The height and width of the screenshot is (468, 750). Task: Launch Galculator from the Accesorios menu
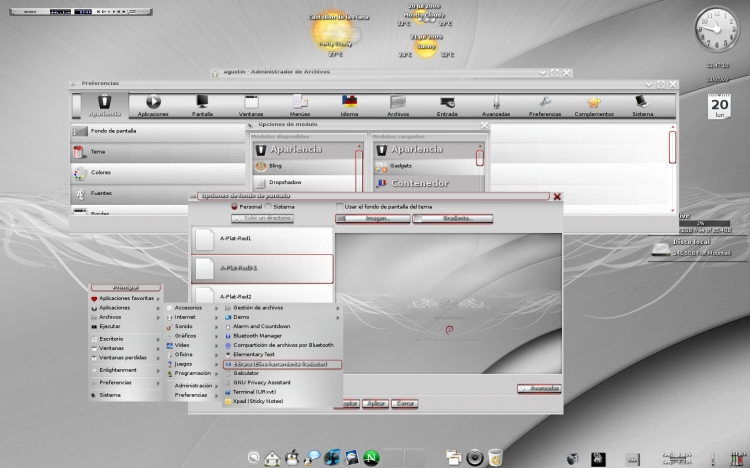tap(282, 373)
